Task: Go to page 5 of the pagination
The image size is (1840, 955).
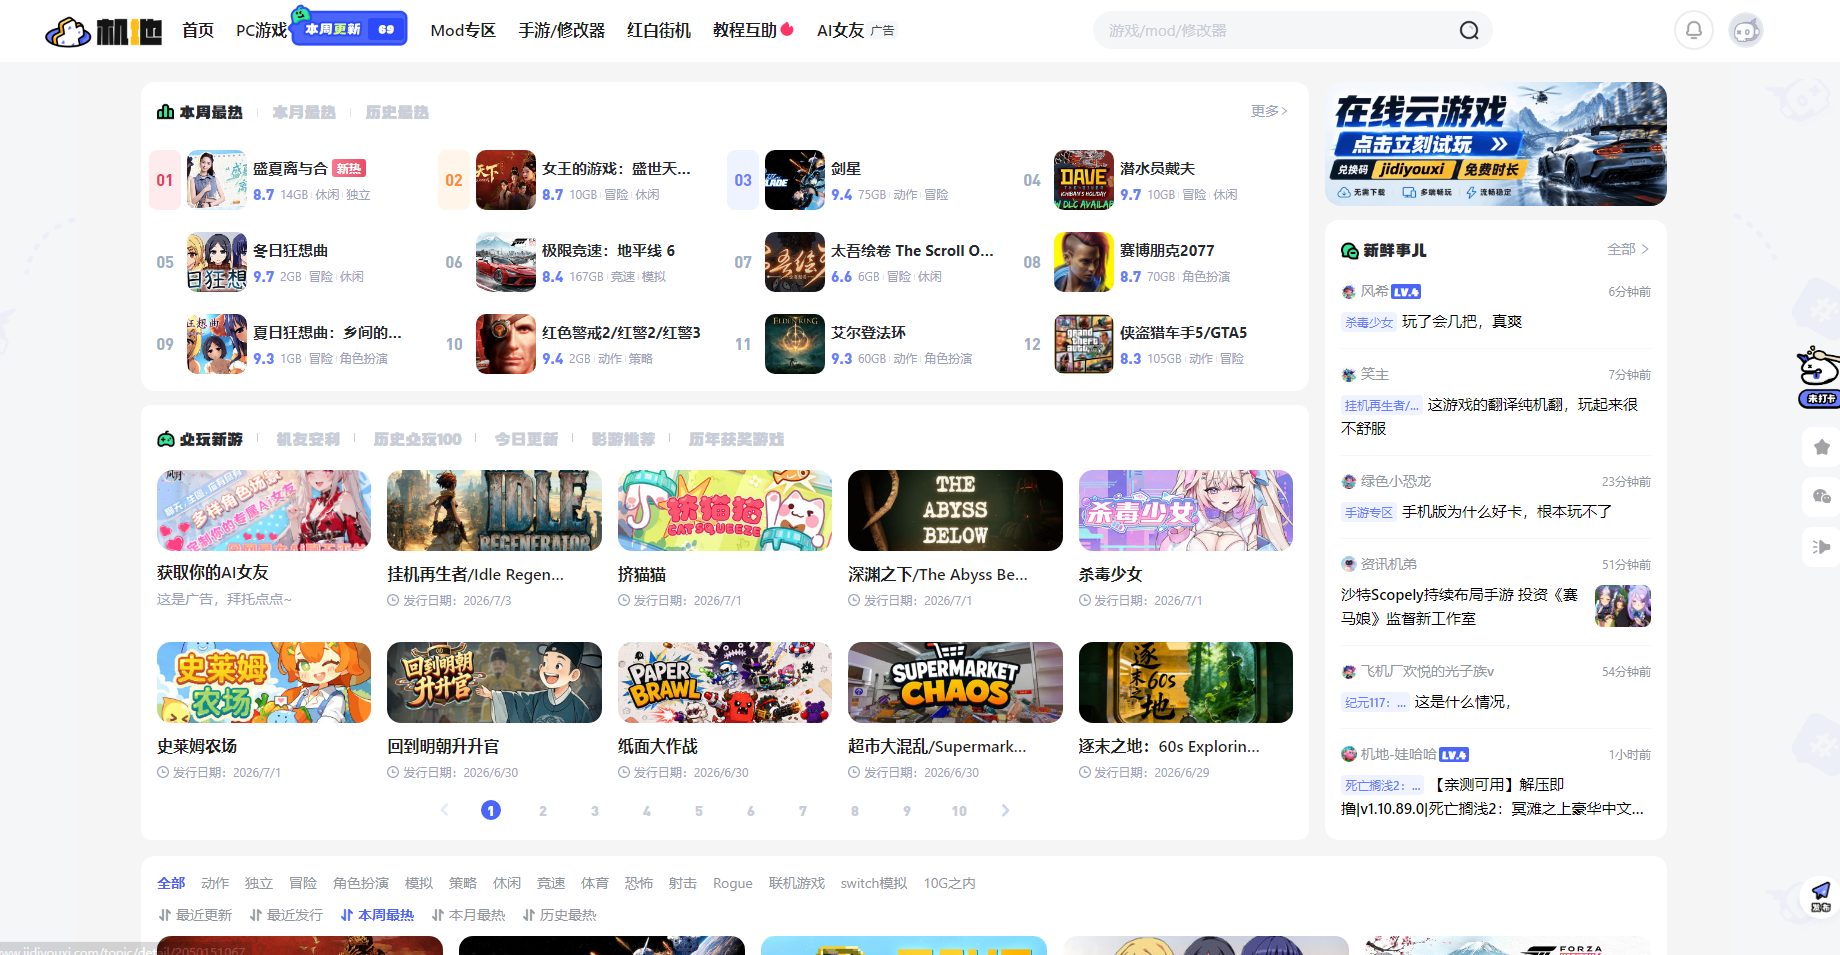Action: (698, 811)
